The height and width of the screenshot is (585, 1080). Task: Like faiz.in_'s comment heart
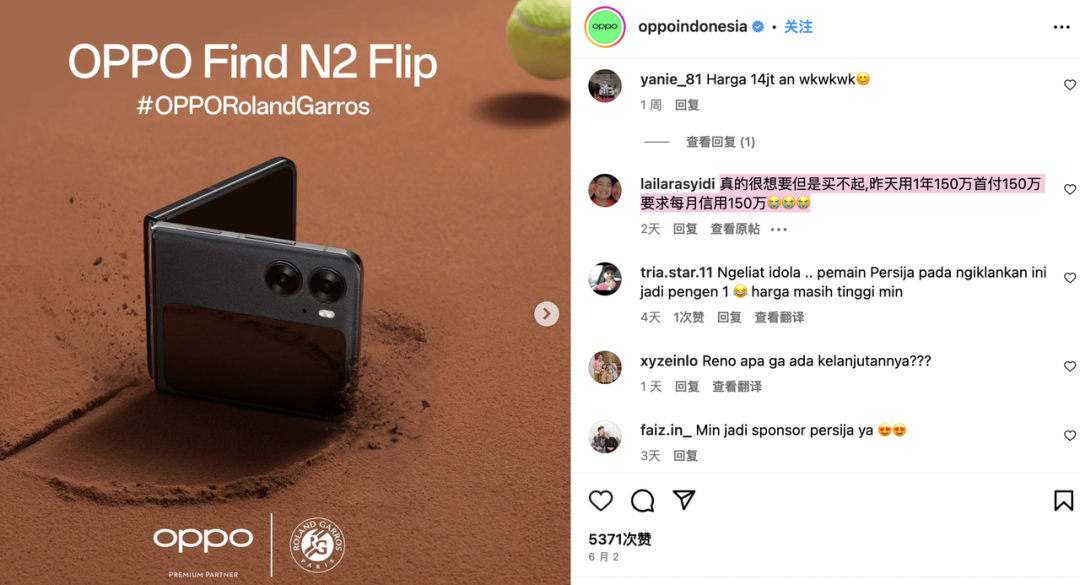(x=1070, y=435)
